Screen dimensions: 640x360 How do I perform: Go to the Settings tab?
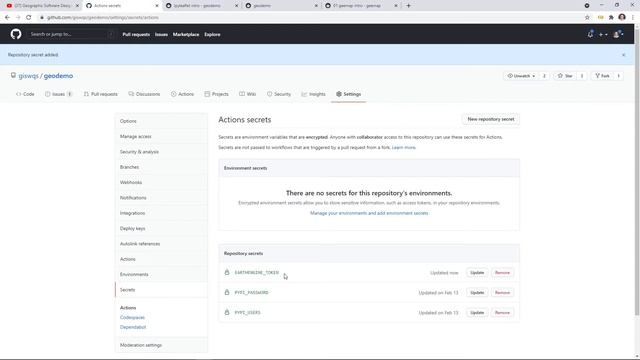[x=349, y=94]
